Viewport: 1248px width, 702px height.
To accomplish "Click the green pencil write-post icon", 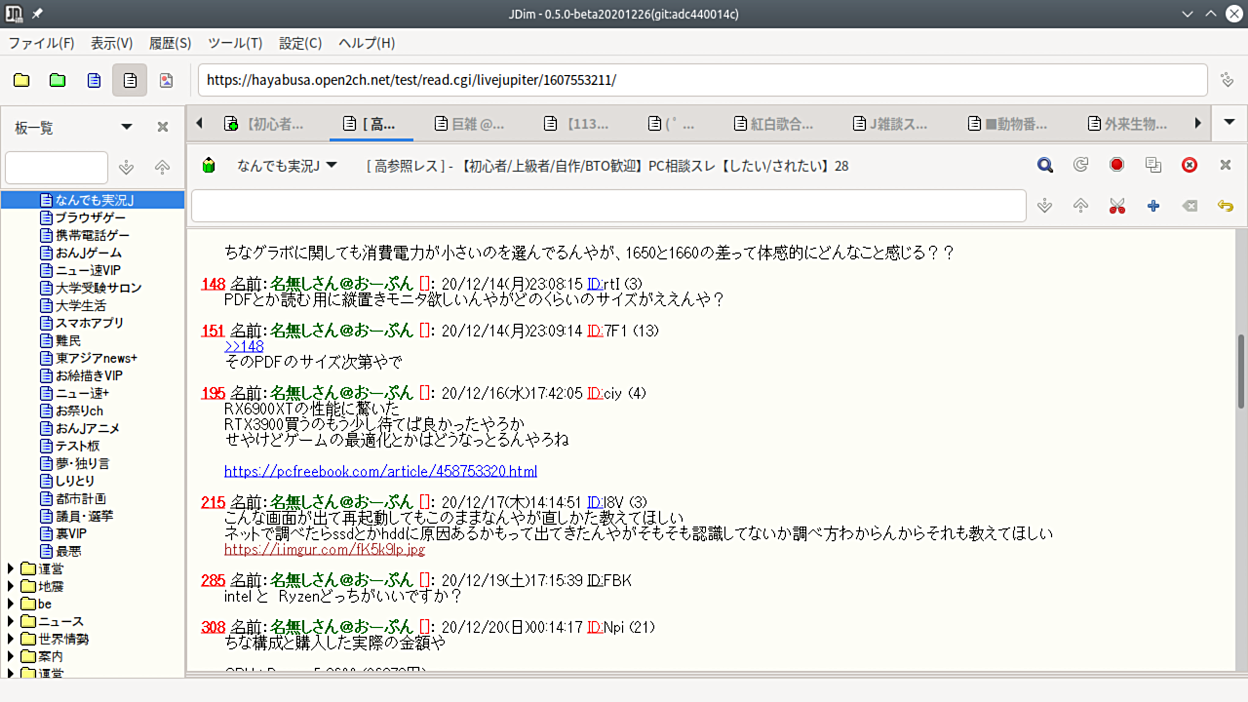I will point(209,165).
